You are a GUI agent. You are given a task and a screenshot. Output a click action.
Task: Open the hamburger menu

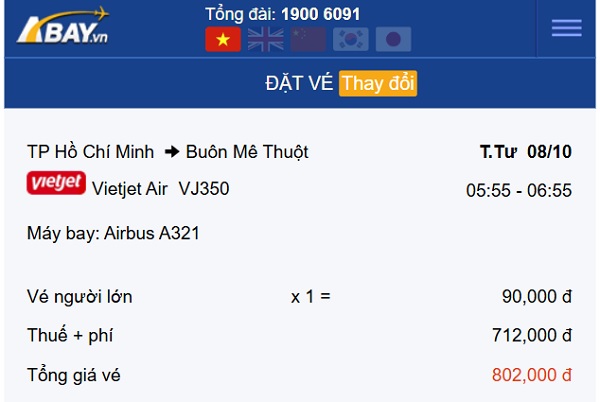566,28
